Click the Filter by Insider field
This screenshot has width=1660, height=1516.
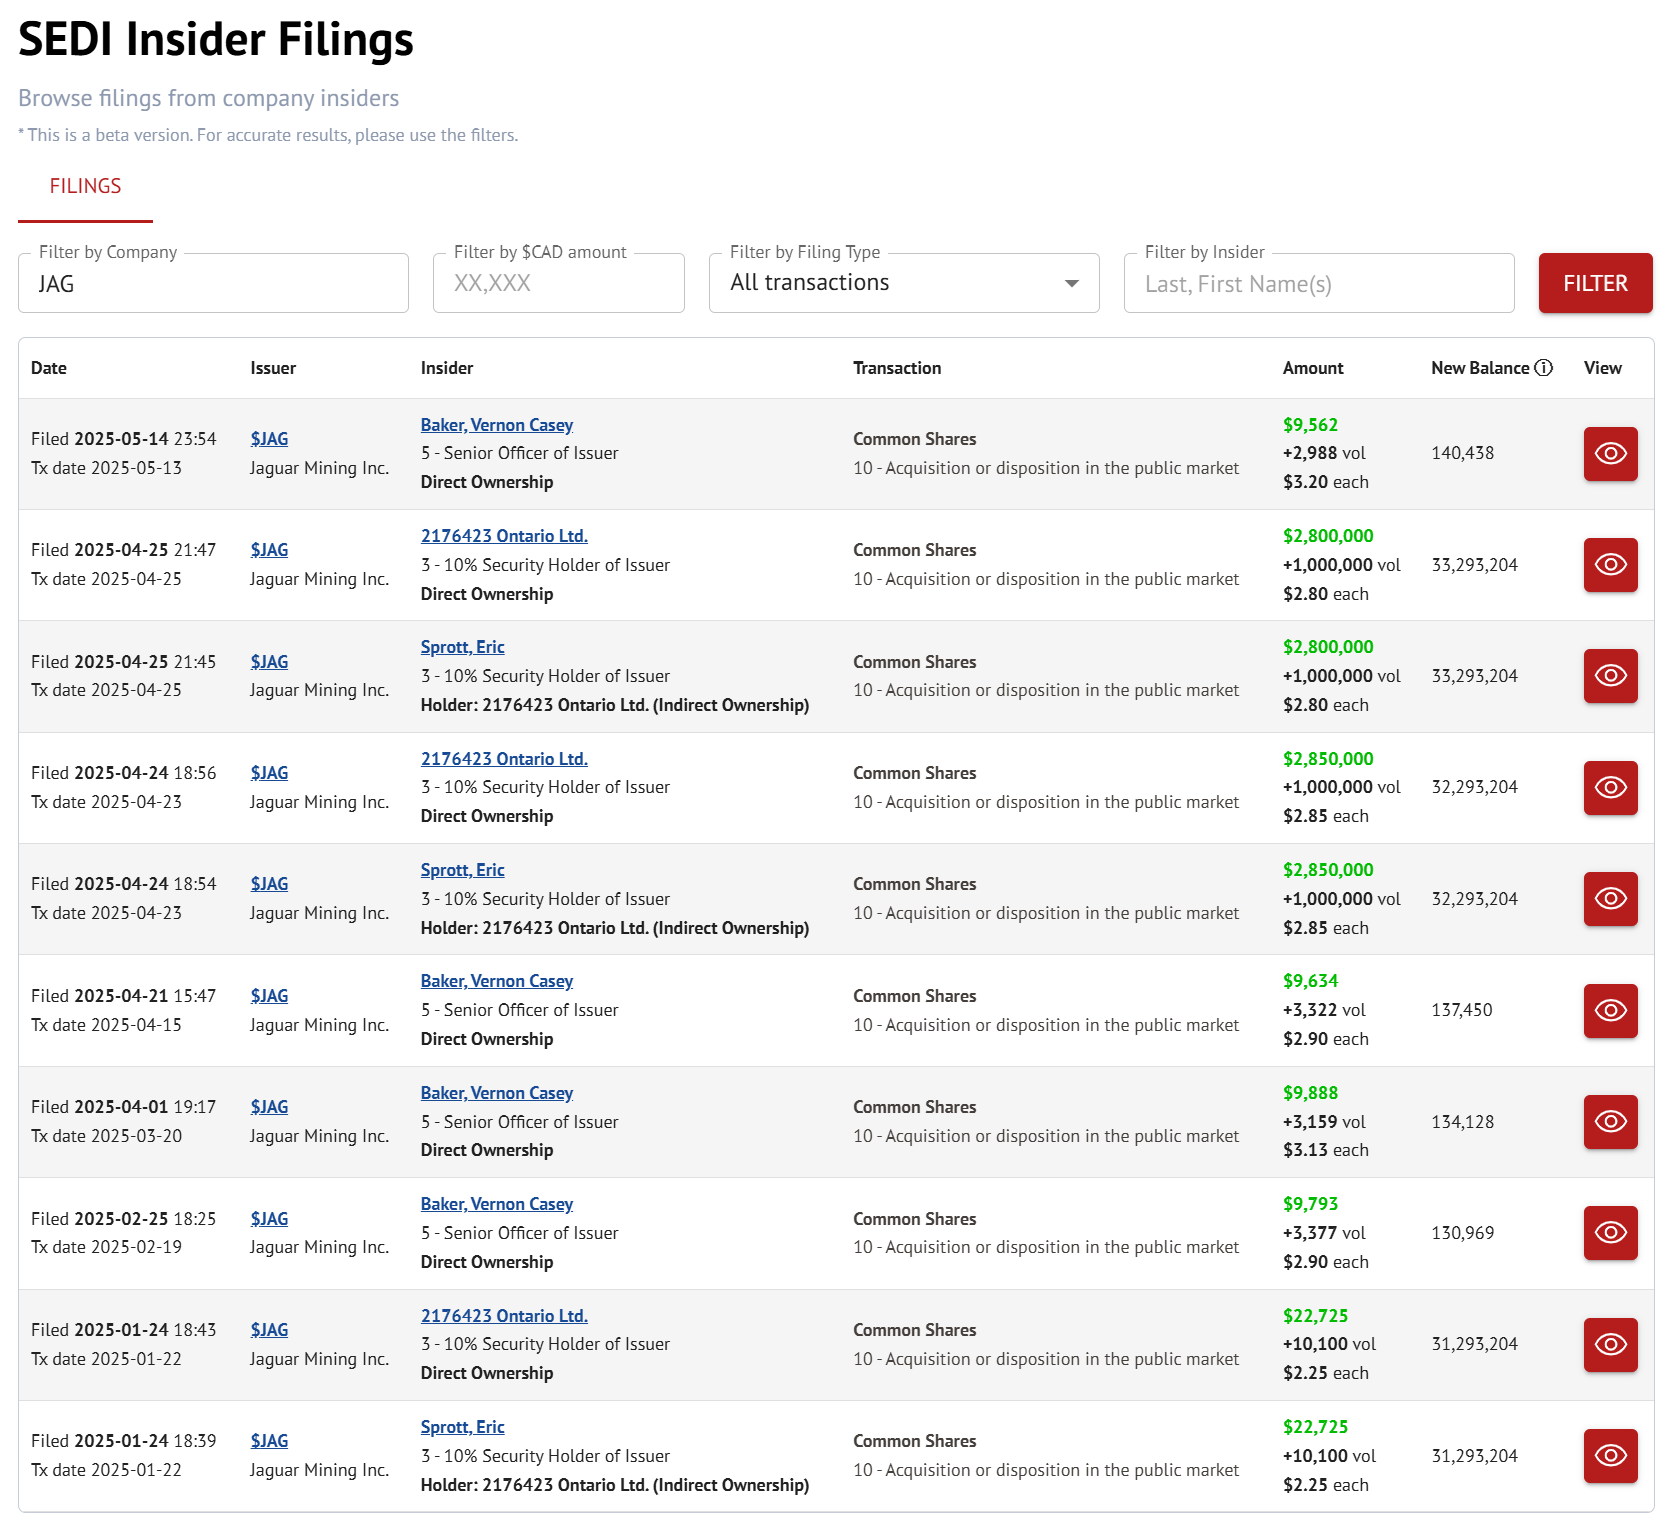click(1318, 284)
